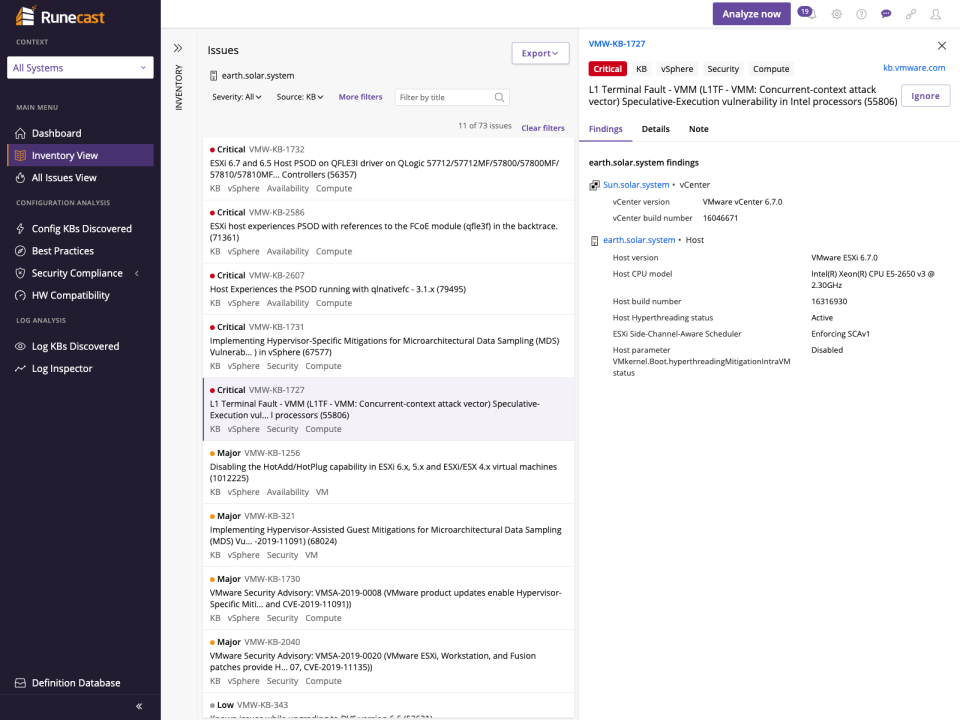Image resolution: width=960 pixels, height=720 pixels.
Task: Click the VMW-KB-1727 title link
Action: click(617, 44)
